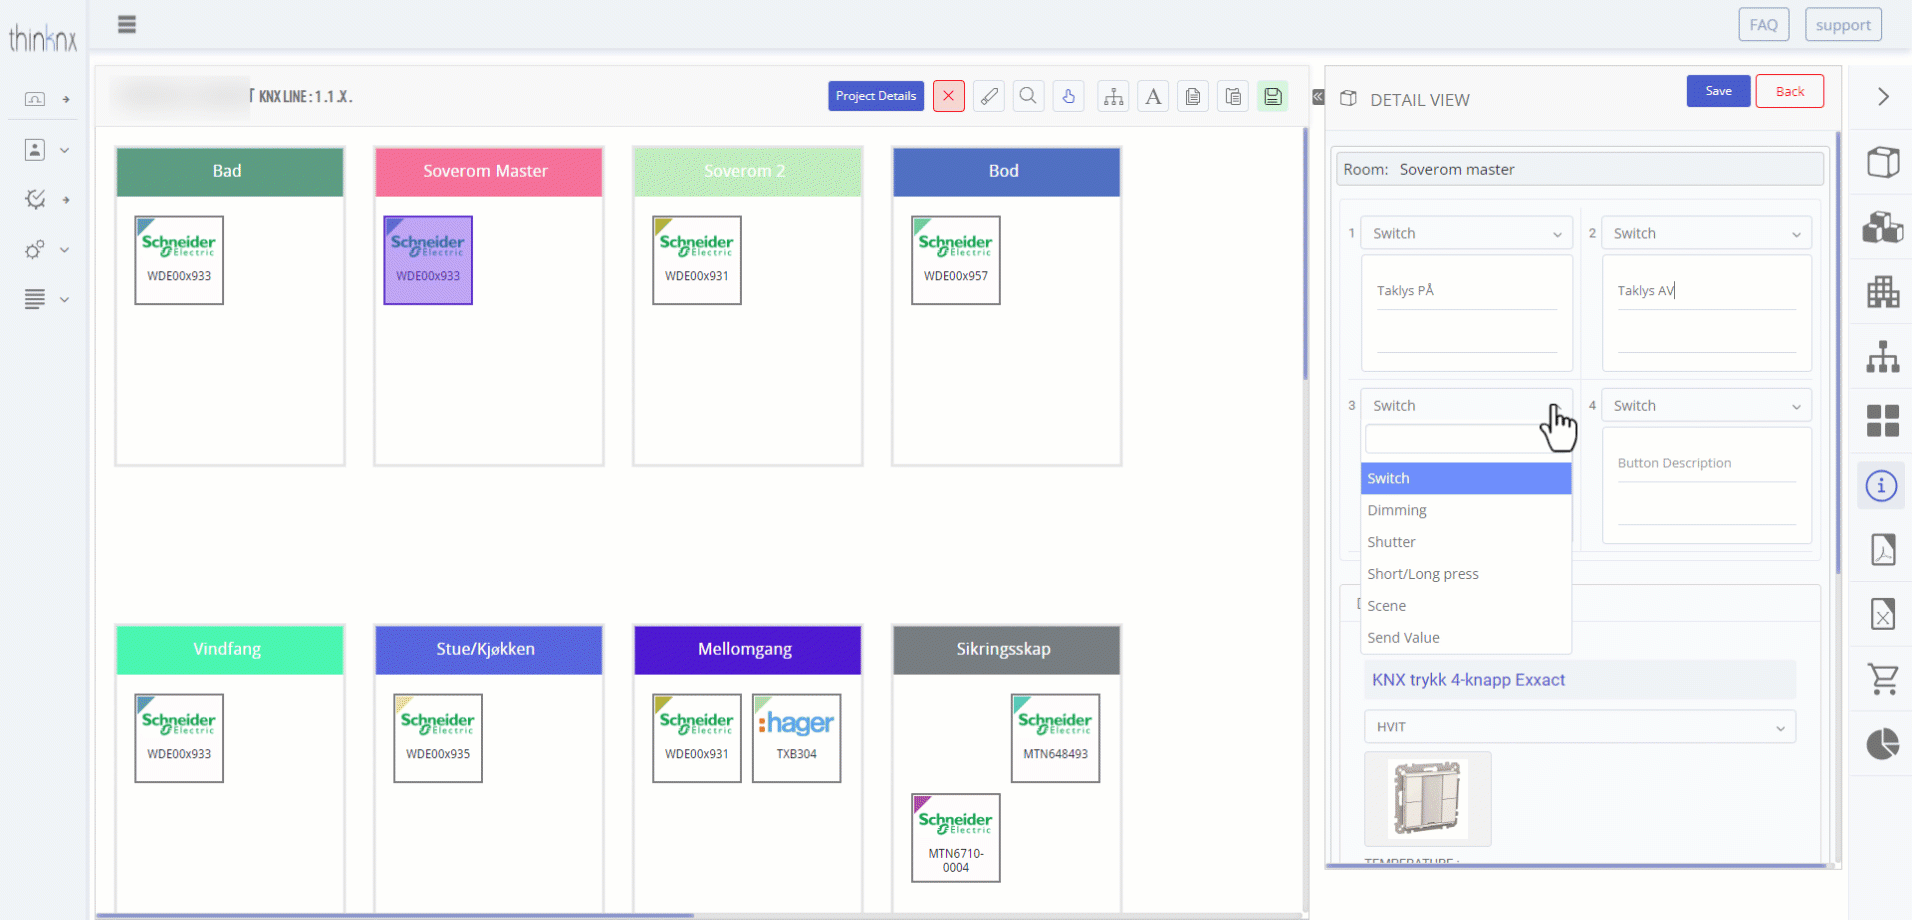Open the magnifier search tool
The height and width of the screenshot is (920, 1912).
(1028, 96)
